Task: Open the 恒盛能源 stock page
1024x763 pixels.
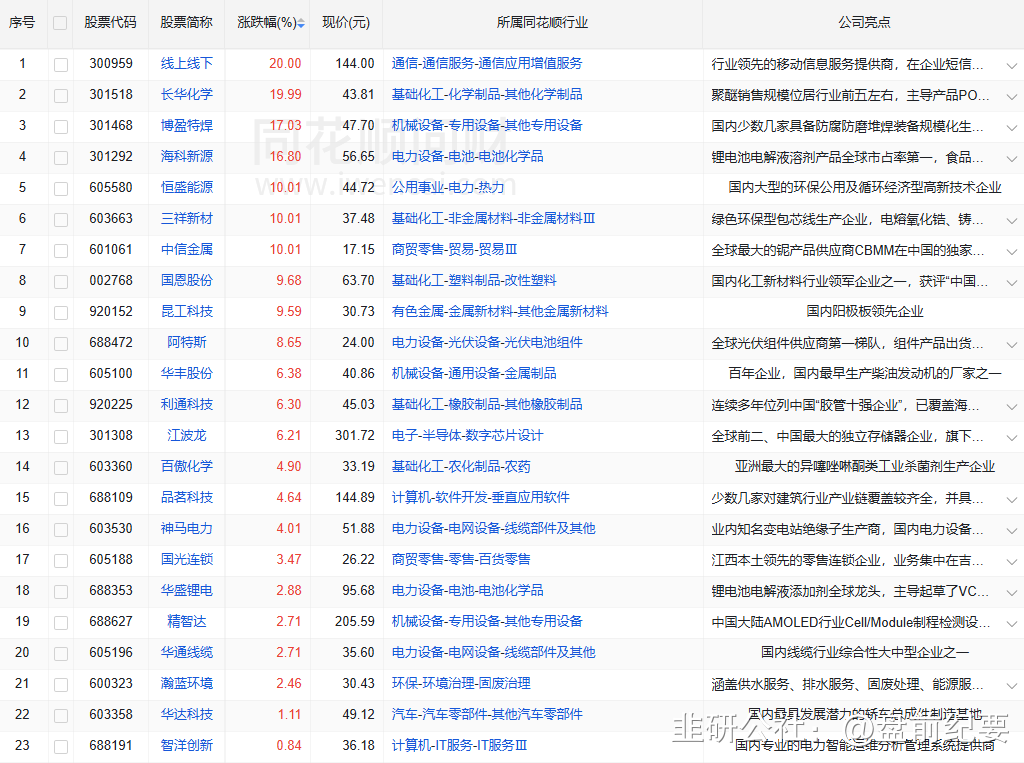Action: pos(187,188)
